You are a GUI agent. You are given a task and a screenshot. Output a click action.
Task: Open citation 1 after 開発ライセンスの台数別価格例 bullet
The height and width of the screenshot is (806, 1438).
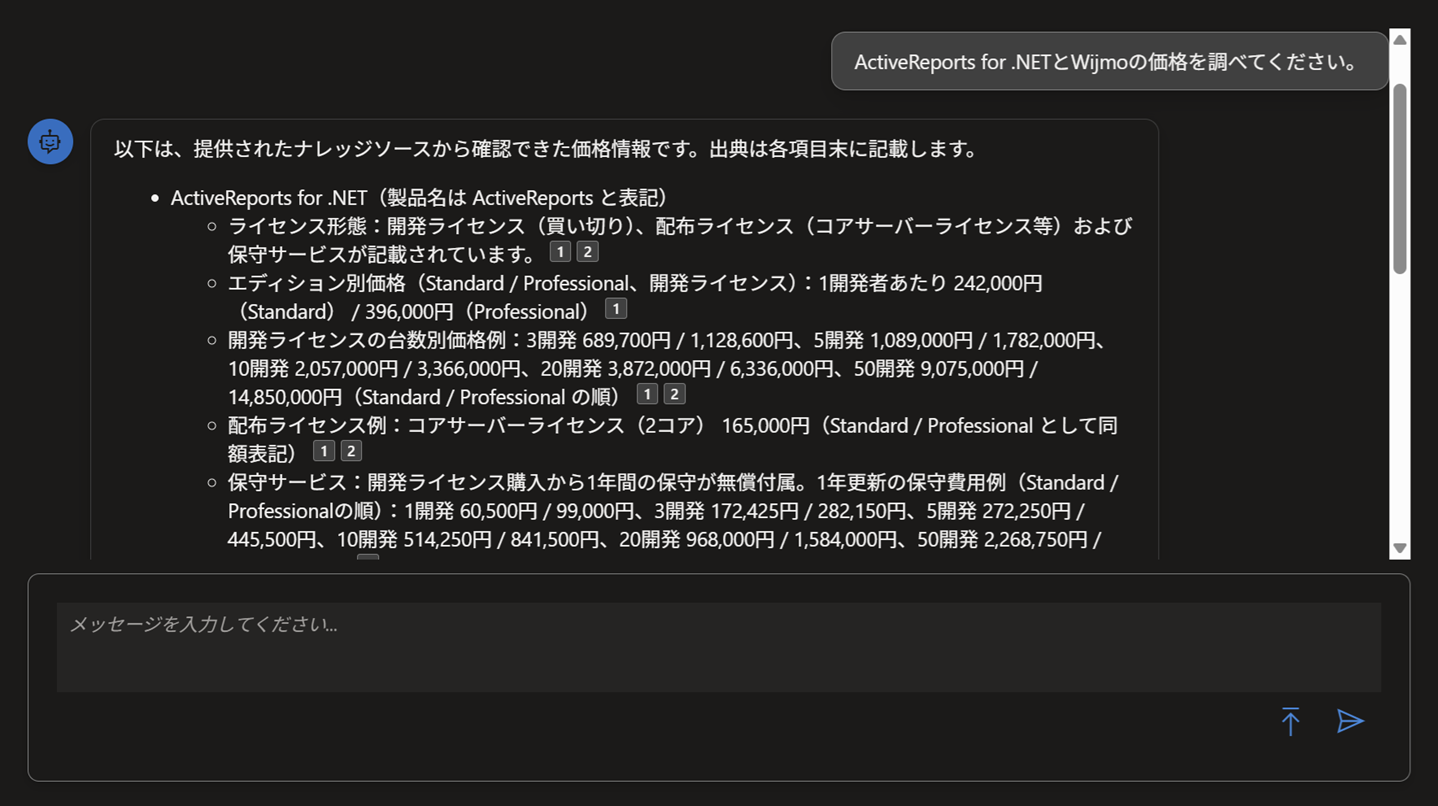(646, 393)
